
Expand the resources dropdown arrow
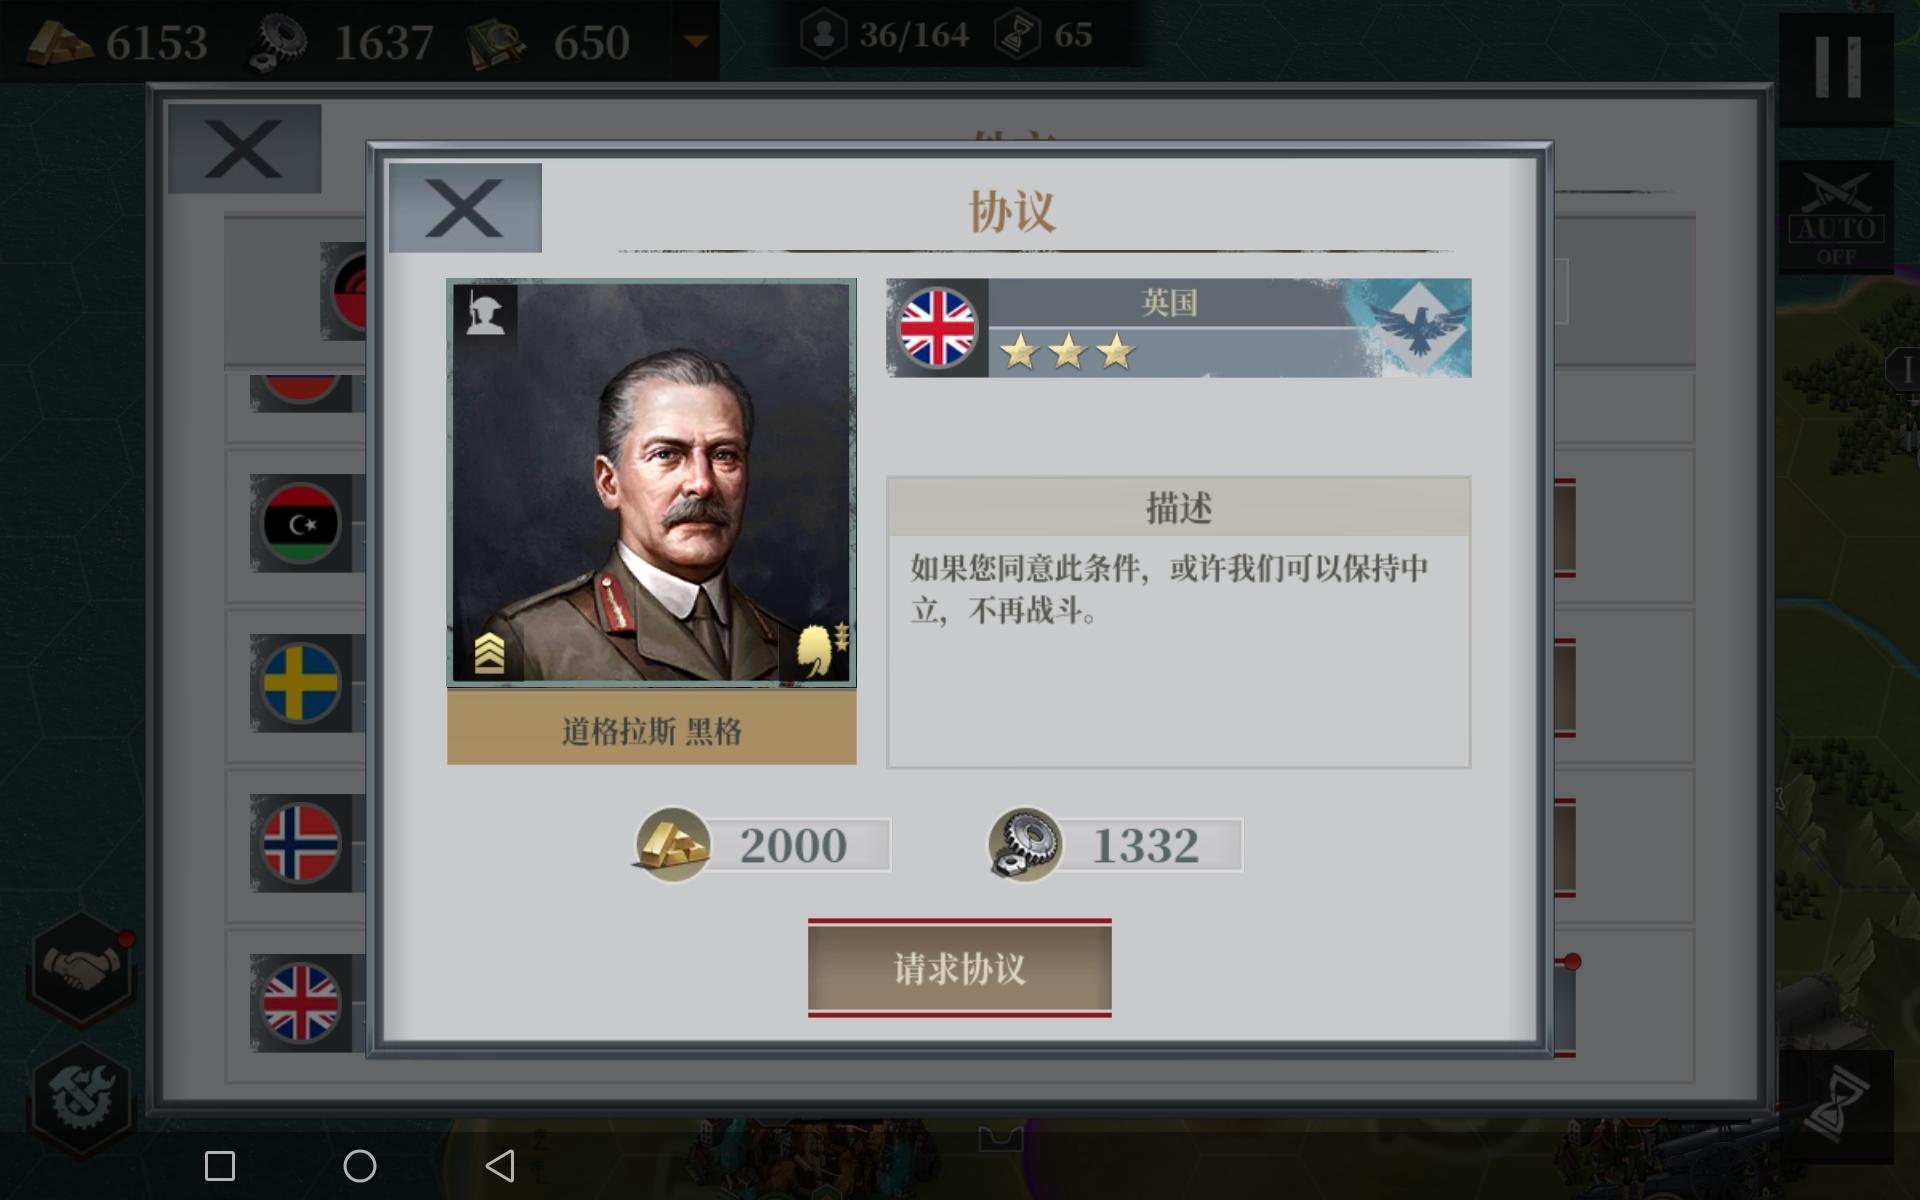coord(695,41)
